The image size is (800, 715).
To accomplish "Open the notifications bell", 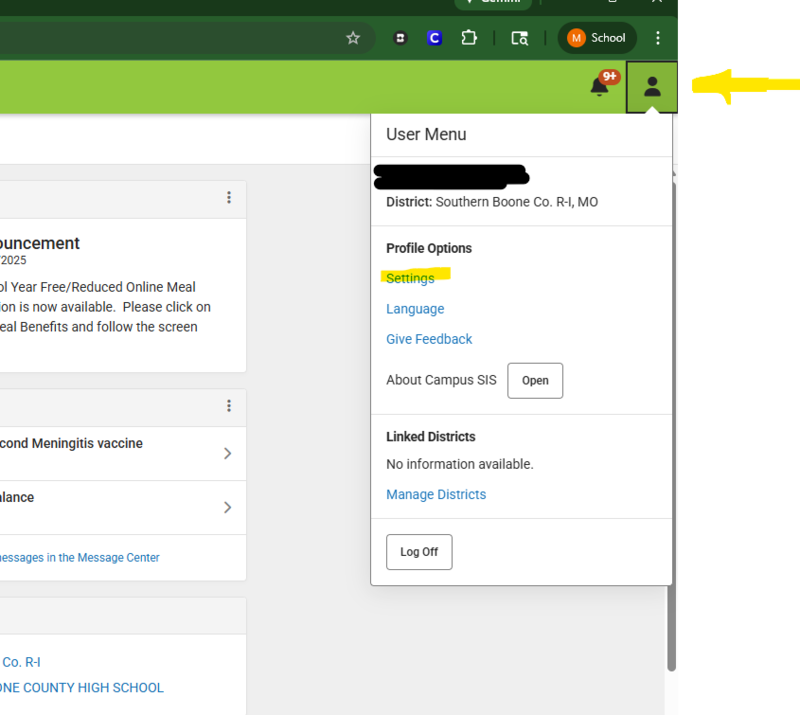I will [600, 87].
